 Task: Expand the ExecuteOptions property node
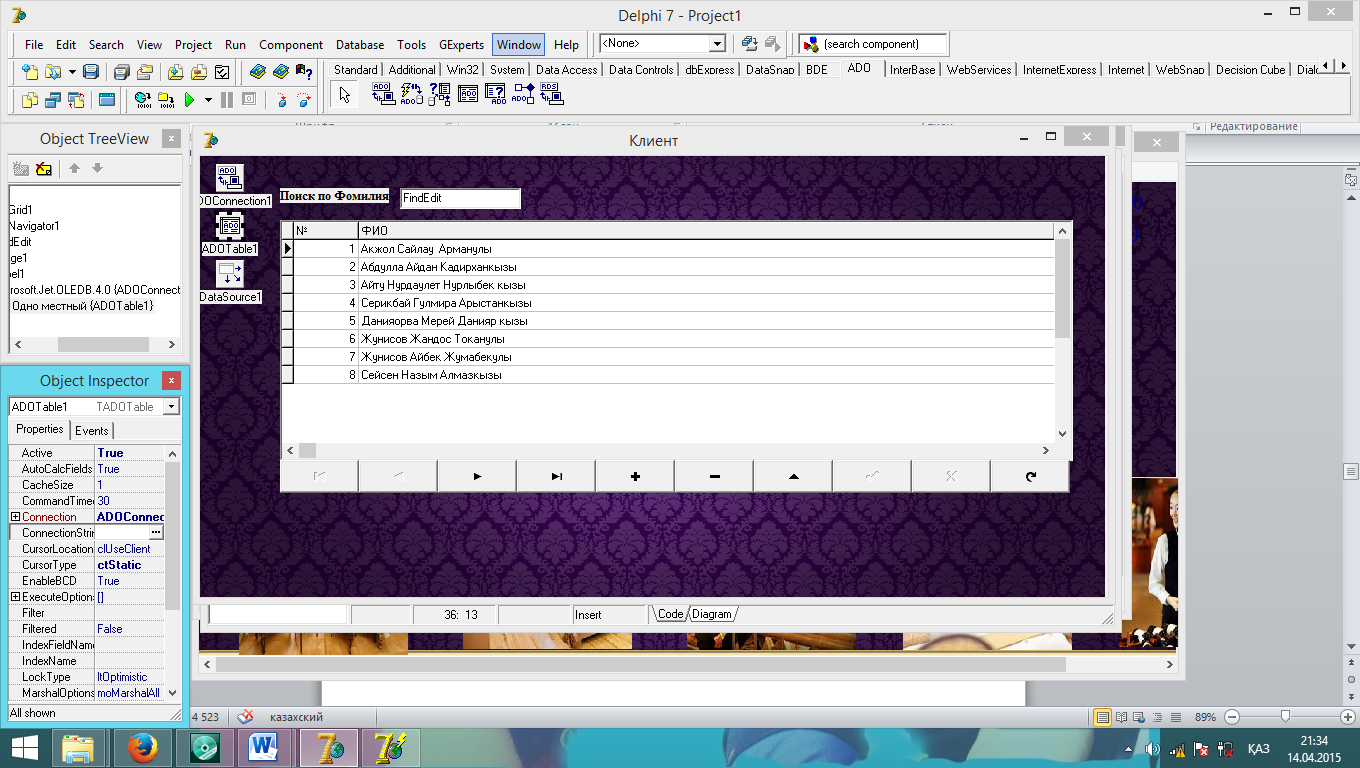click(15, 597)
